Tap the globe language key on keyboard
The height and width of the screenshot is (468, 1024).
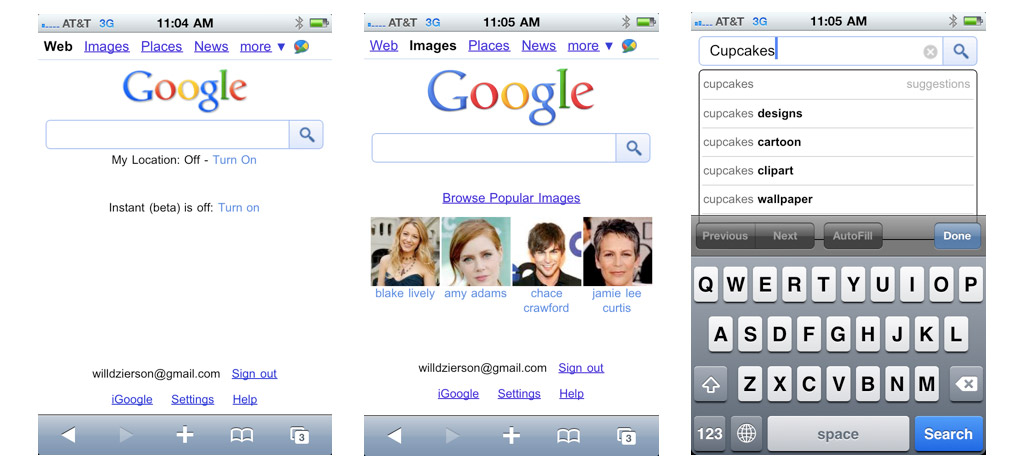[747, 433]
